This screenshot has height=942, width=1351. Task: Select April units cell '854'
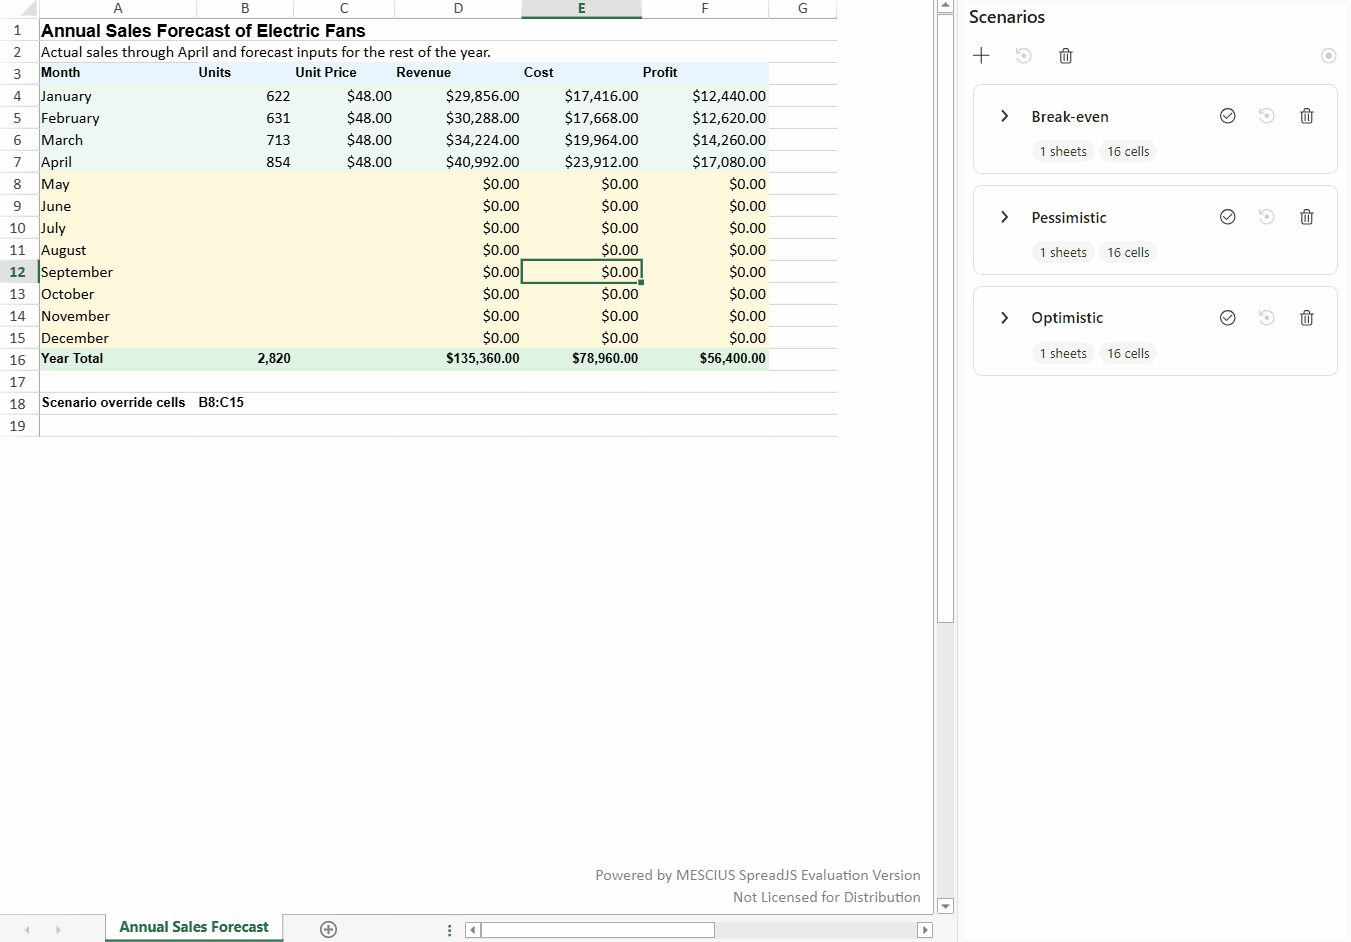pos(245,162)
